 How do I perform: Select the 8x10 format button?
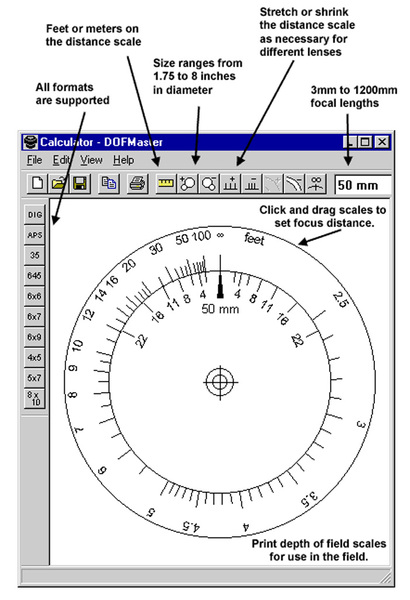[35, 398]
